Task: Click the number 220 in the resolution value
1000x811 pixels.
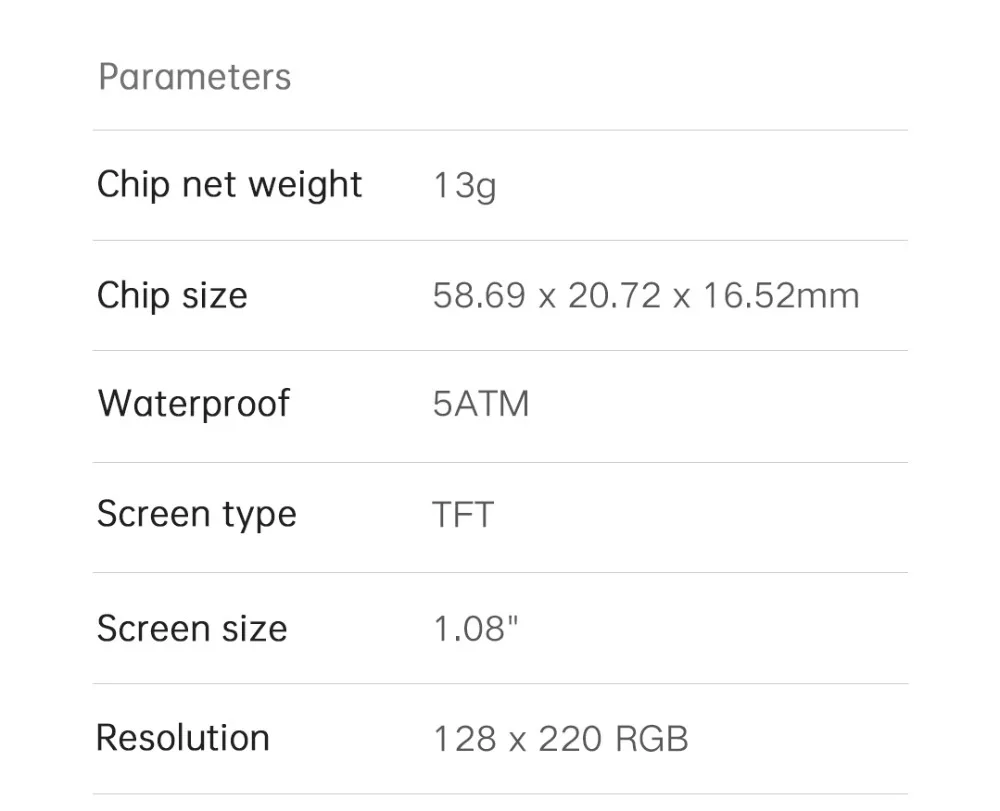Action: tap(570, 740)
